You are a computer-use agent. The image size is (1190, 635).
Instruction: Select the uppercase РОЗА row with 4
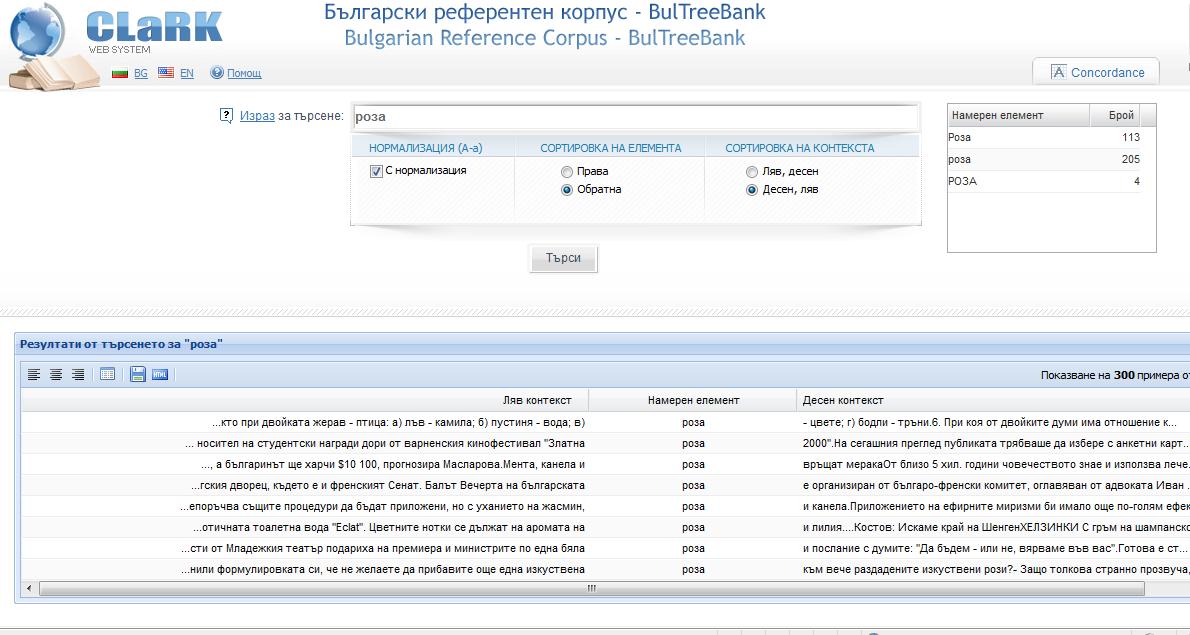(x=1044, y=181)
